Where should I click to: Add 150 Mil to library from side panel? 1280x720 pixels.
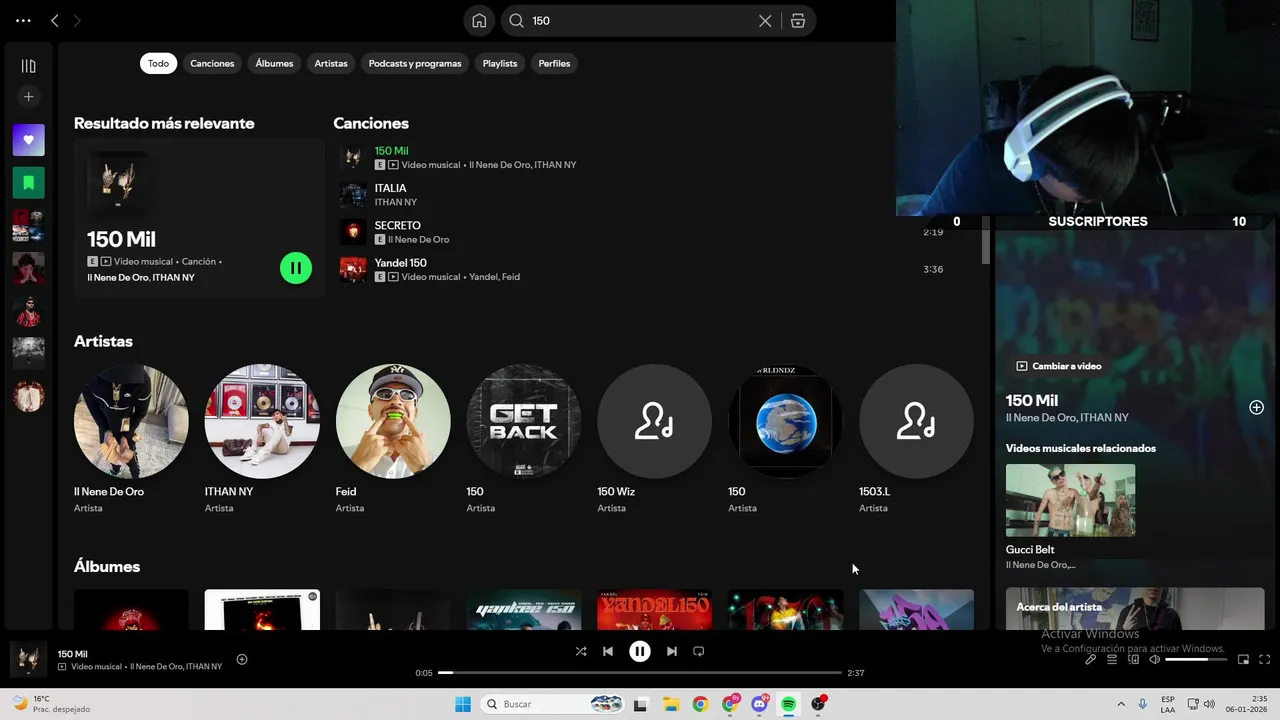tap(1256, 407)
